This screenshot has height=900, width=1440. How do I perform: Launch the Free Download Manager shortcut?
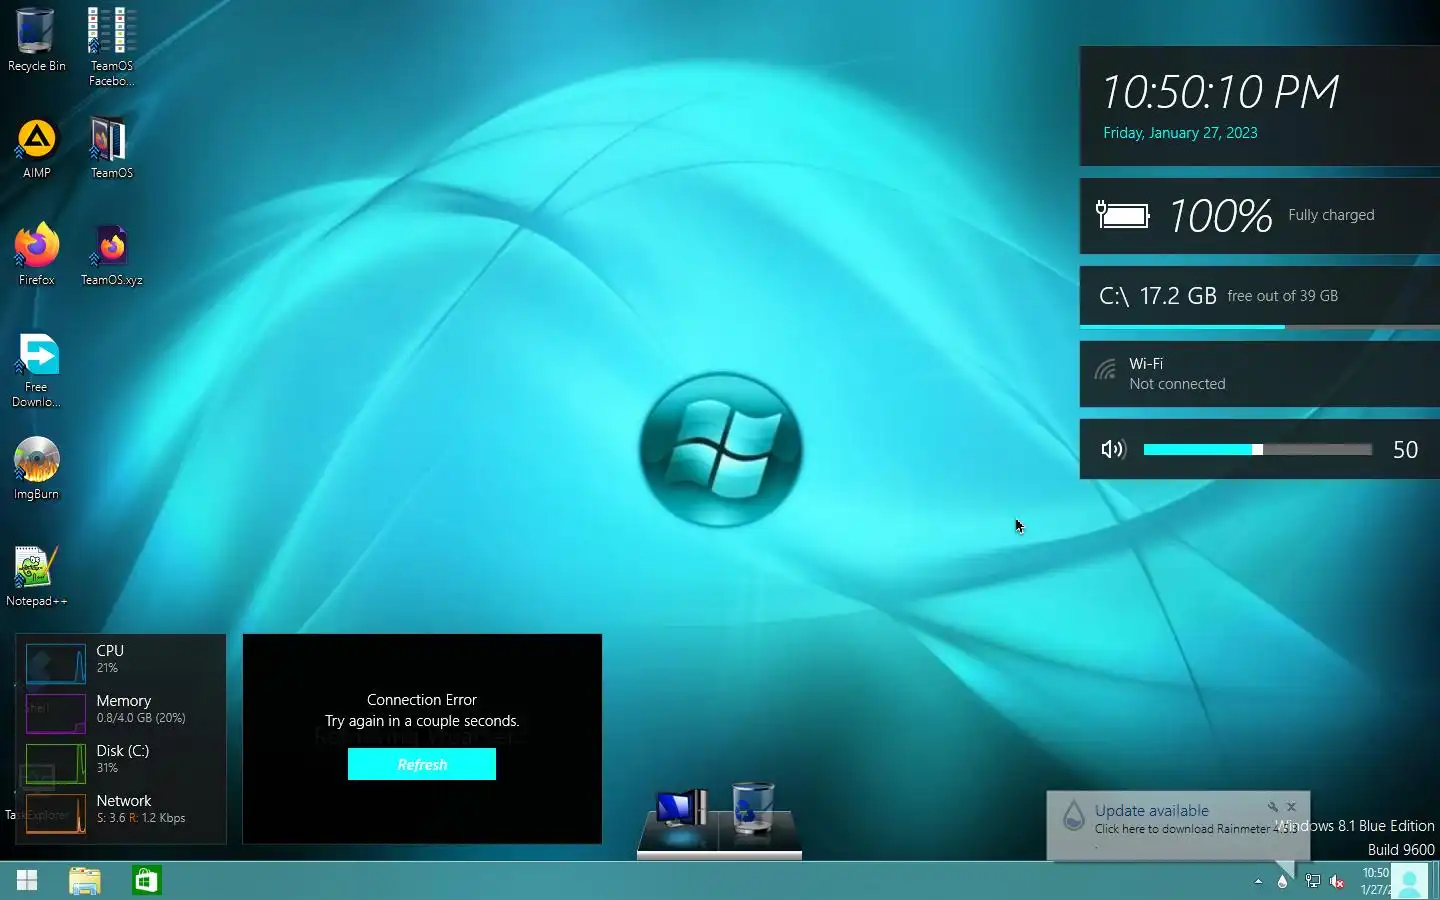click(x=36, y=369)
